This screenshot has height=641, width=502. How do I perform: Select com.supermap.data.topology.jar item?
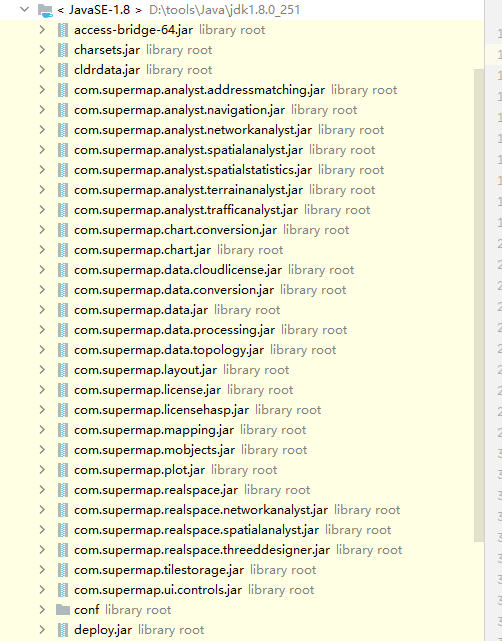pos(169,350)
